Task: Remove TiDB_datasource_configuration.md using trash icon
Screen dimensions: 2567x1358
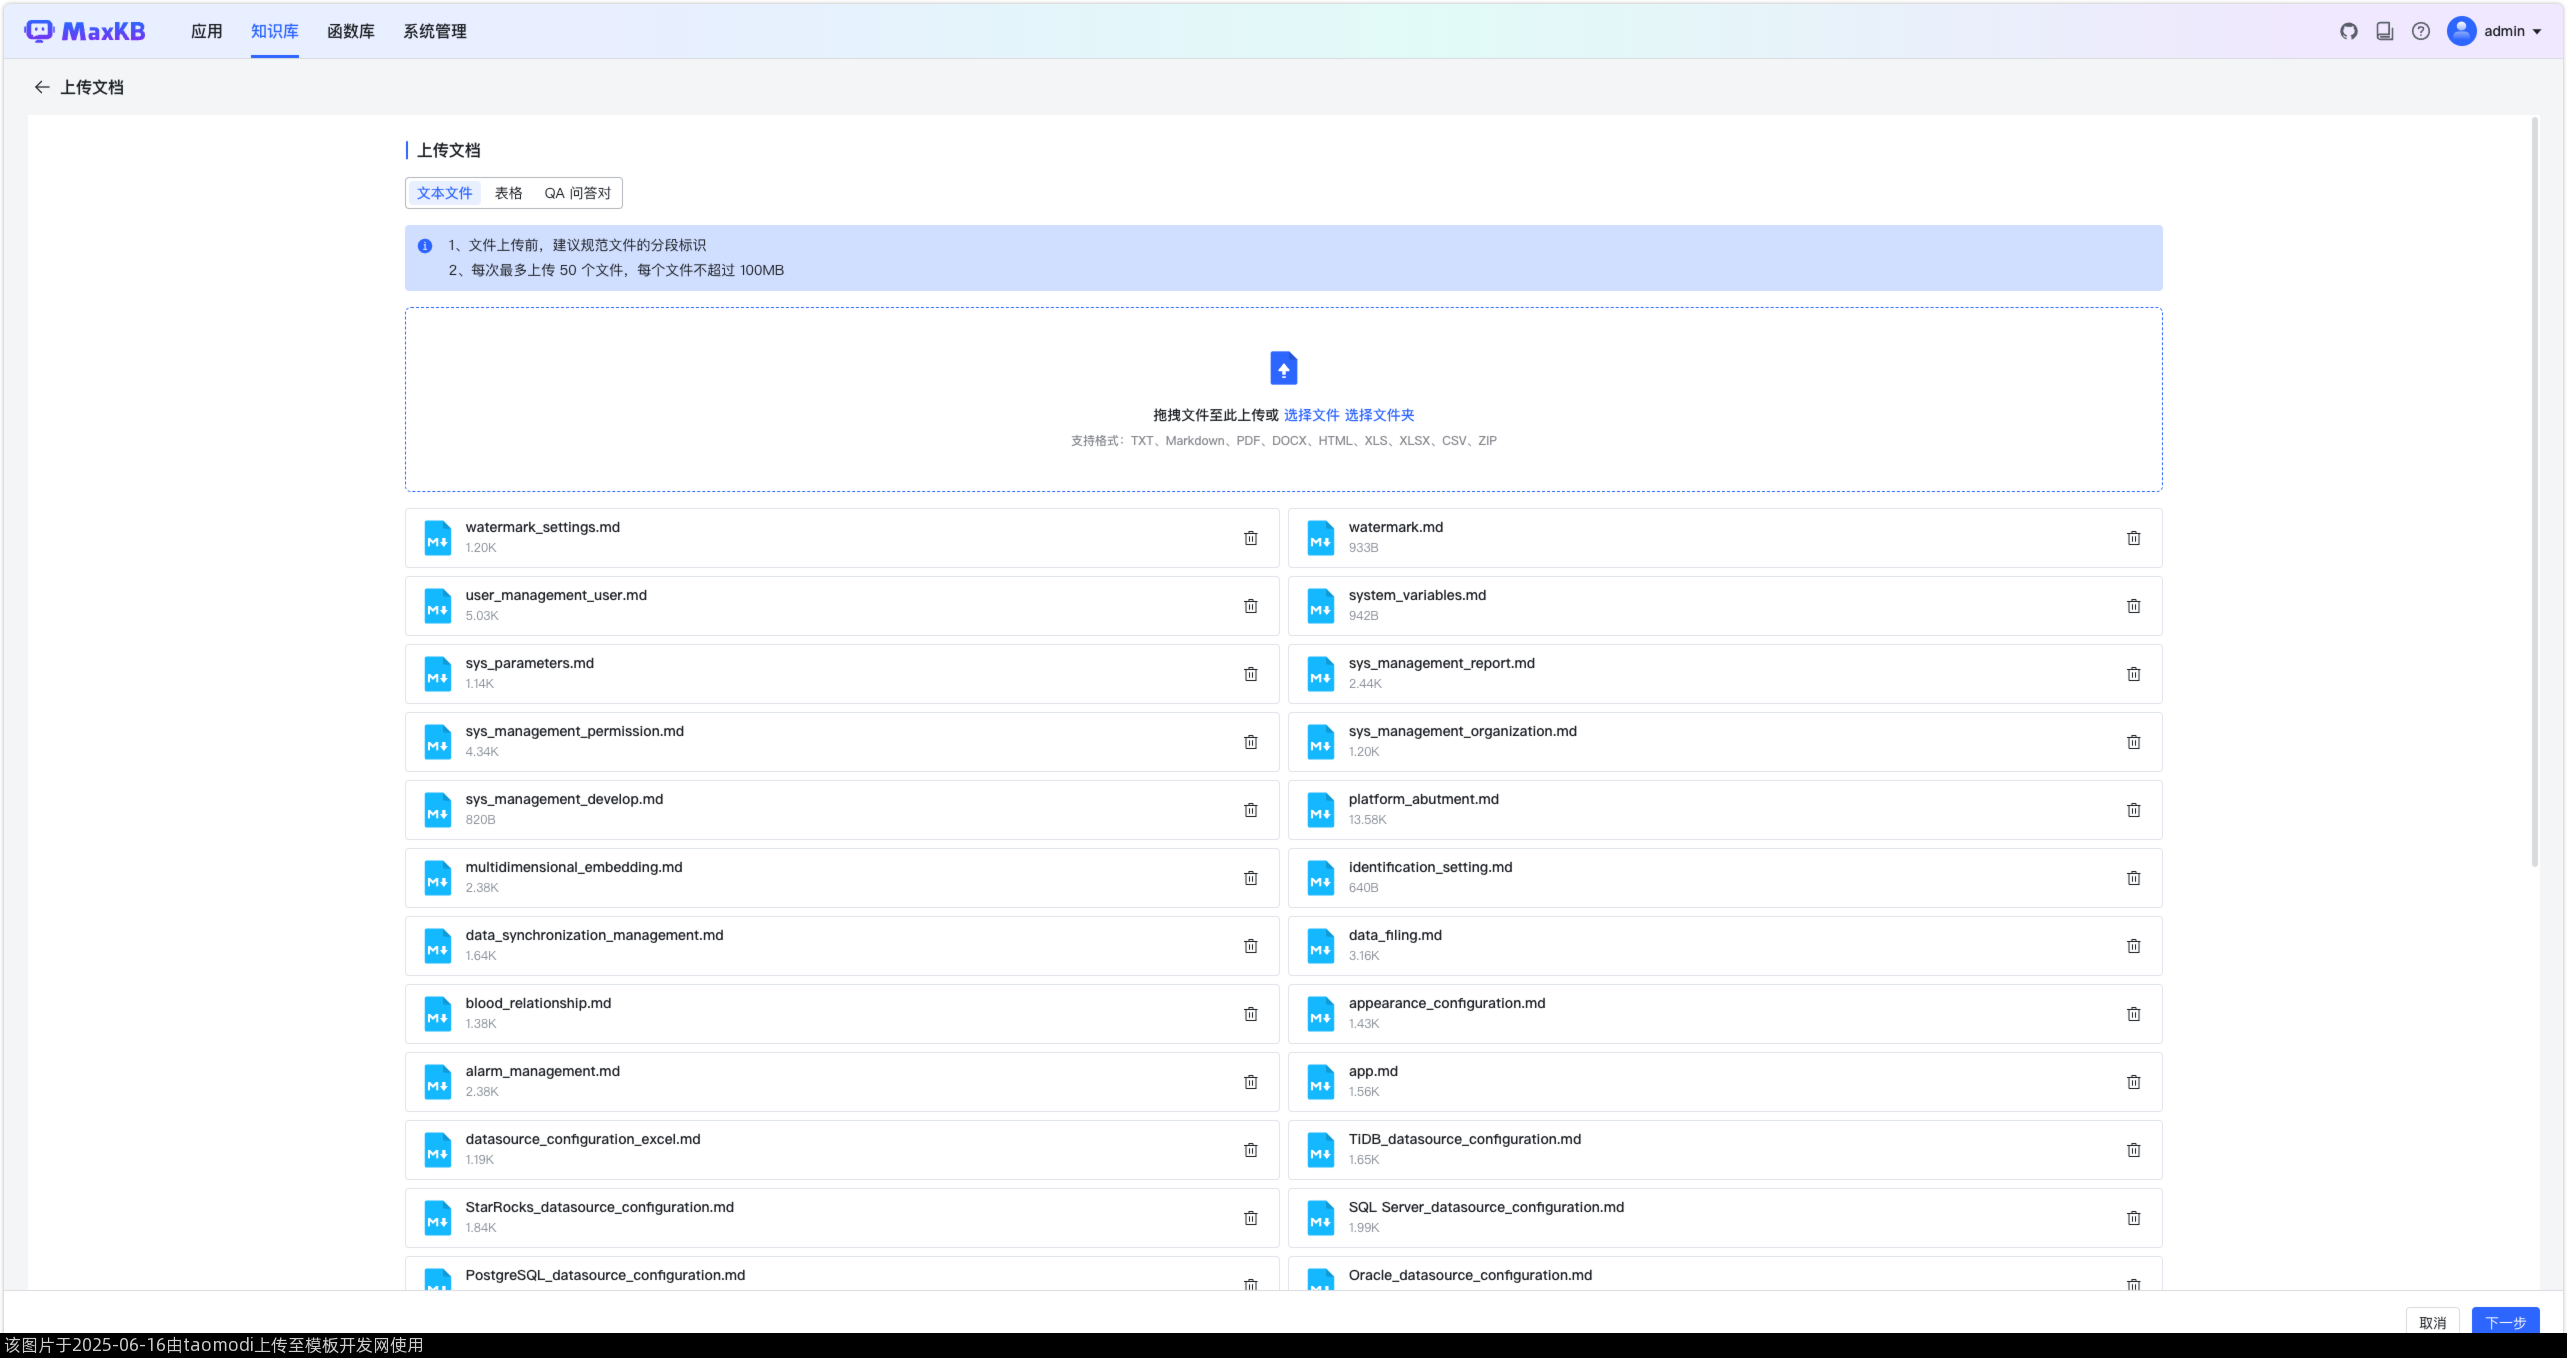Action: 2133,1150
